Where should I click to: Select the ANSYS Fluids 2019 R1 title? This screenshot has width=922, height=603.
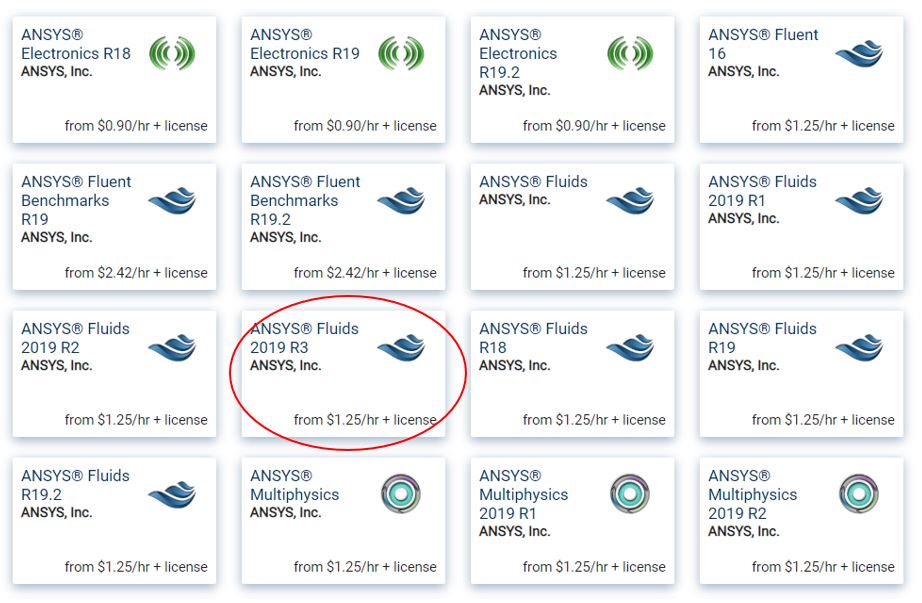[x=762, y=191]
